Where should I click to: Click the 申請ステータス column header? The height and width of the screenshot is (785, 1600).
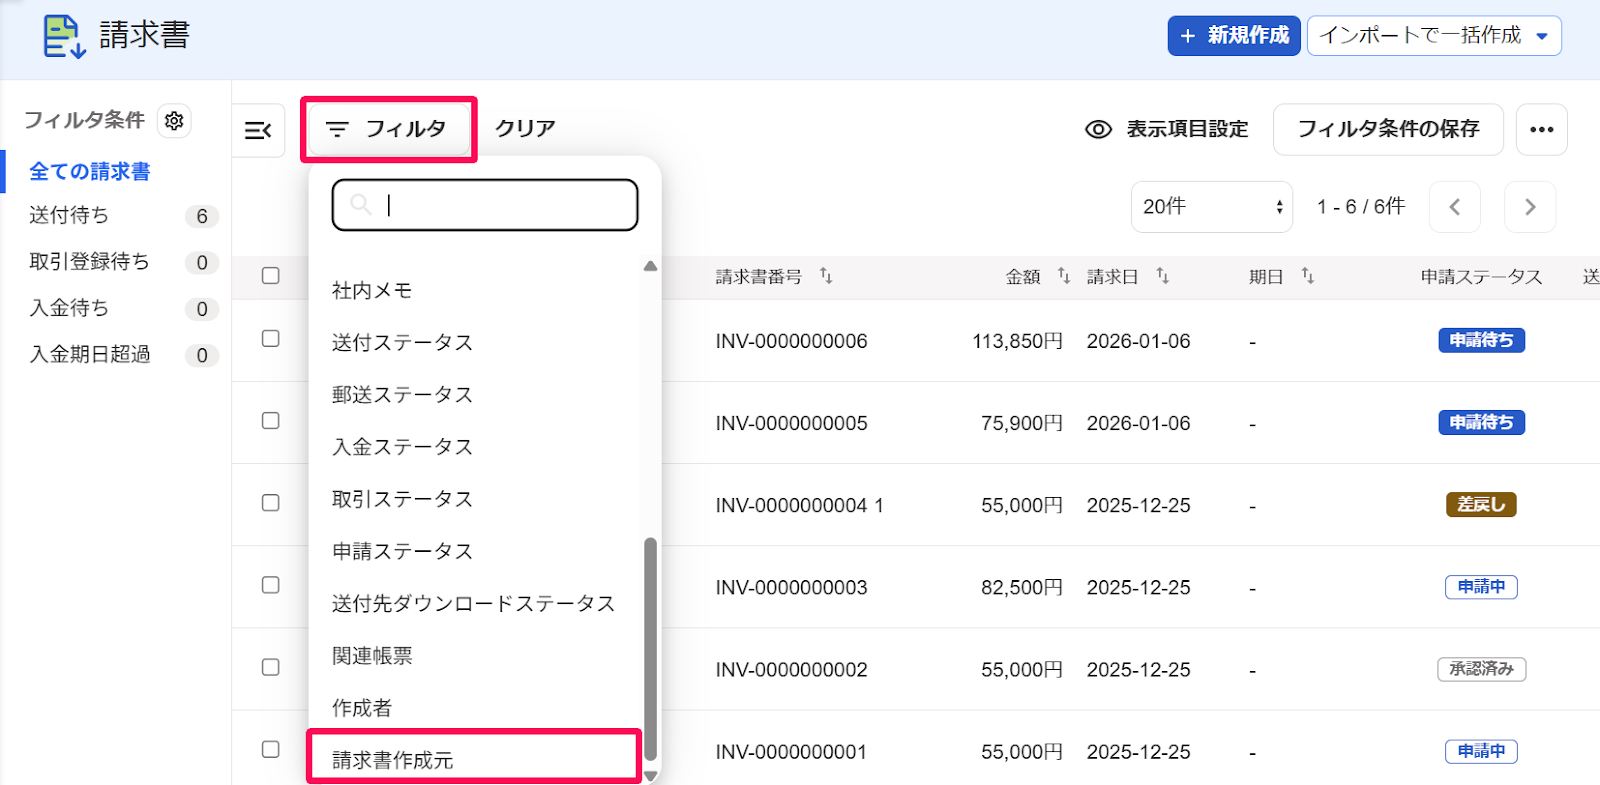(x=1481, y=276)
